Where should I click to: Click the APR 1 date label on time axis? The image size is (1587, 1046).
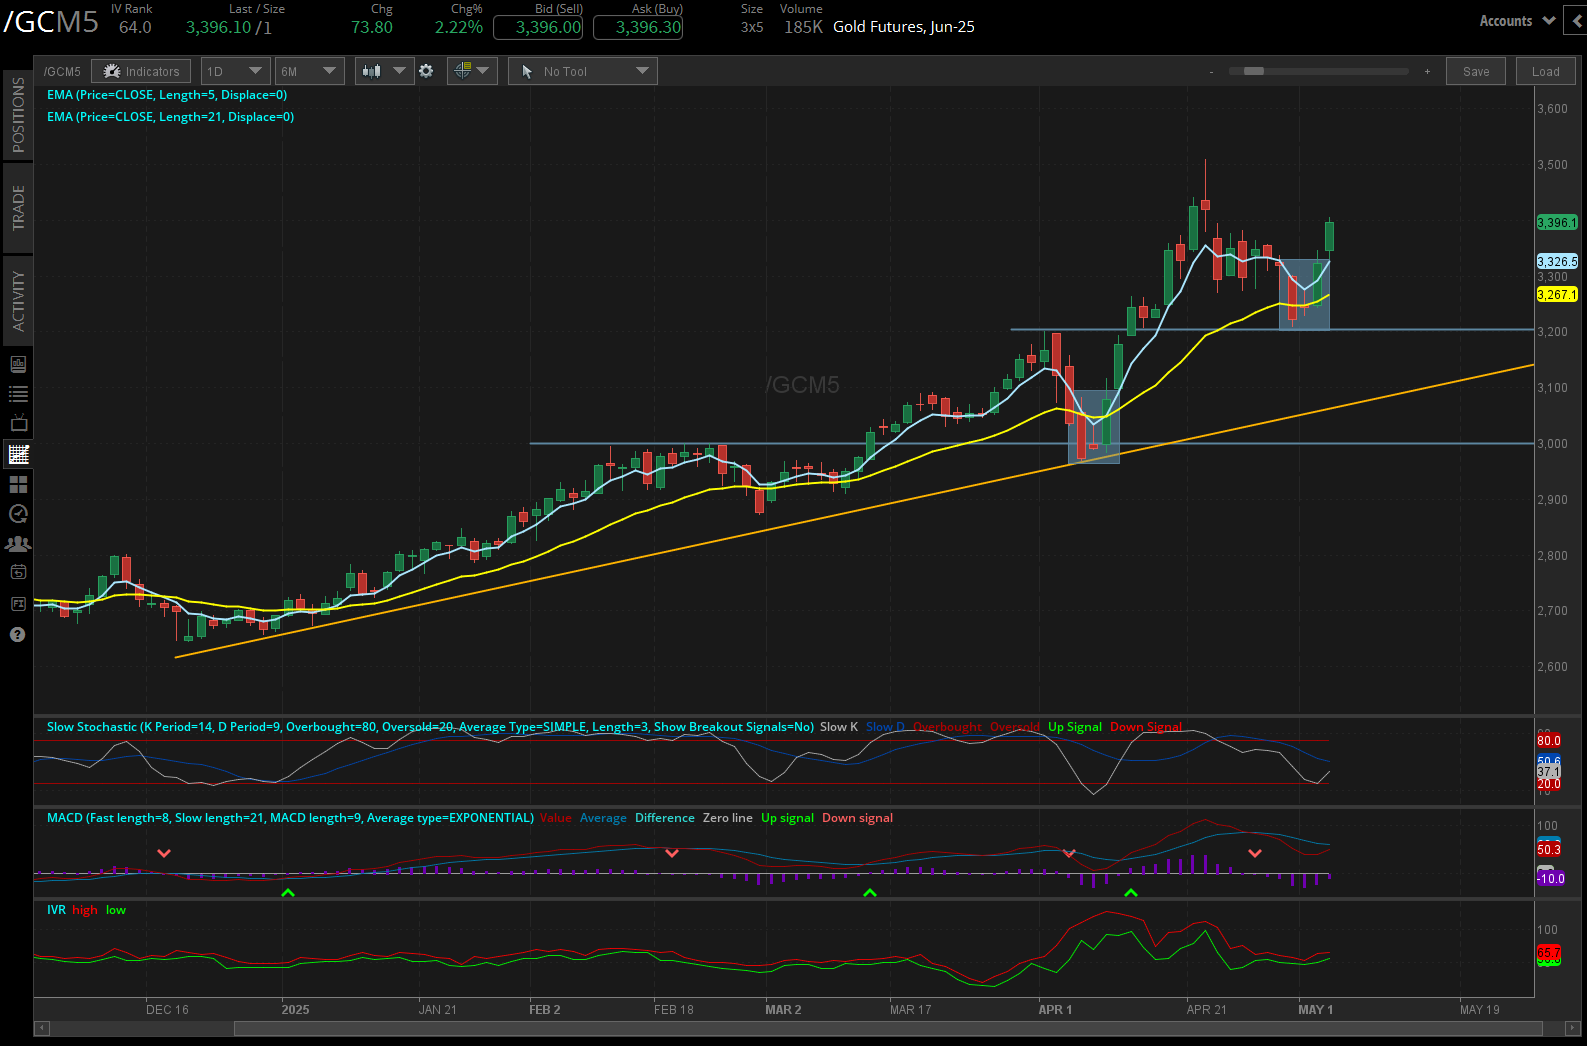tap(1055, 1010)
